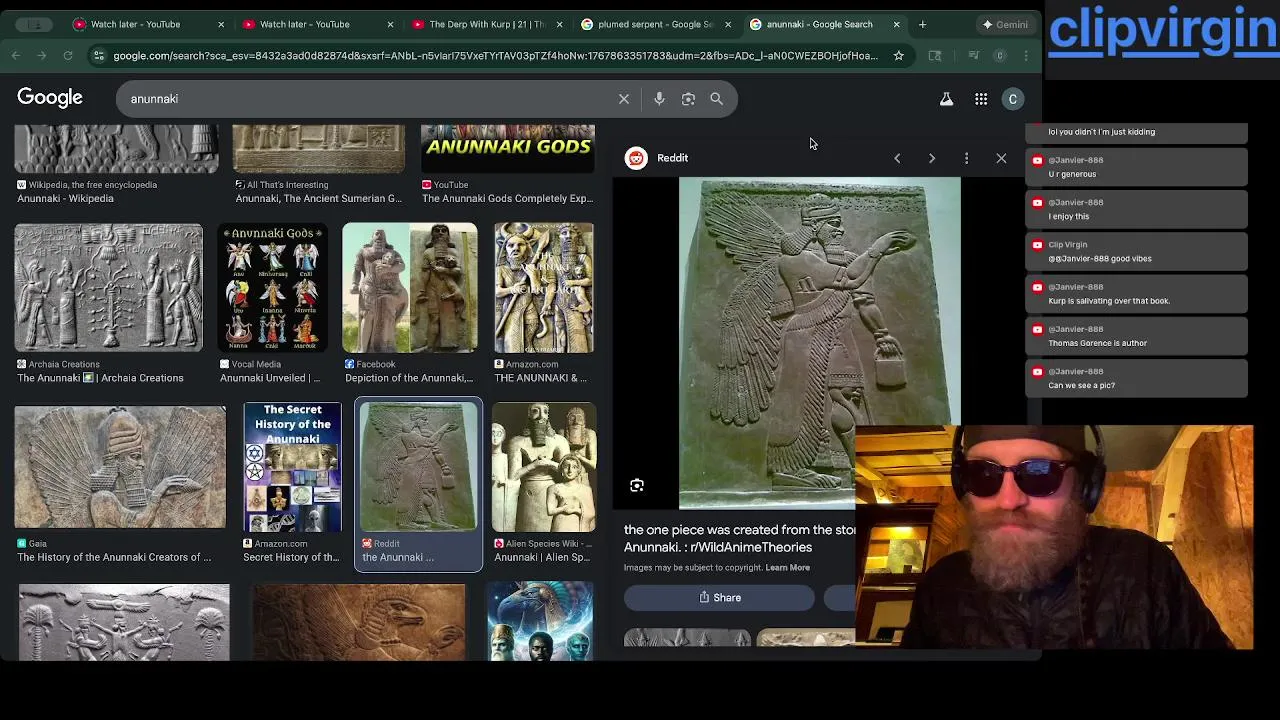
Task: Go back in browser history
Action: tap(16, 56)
